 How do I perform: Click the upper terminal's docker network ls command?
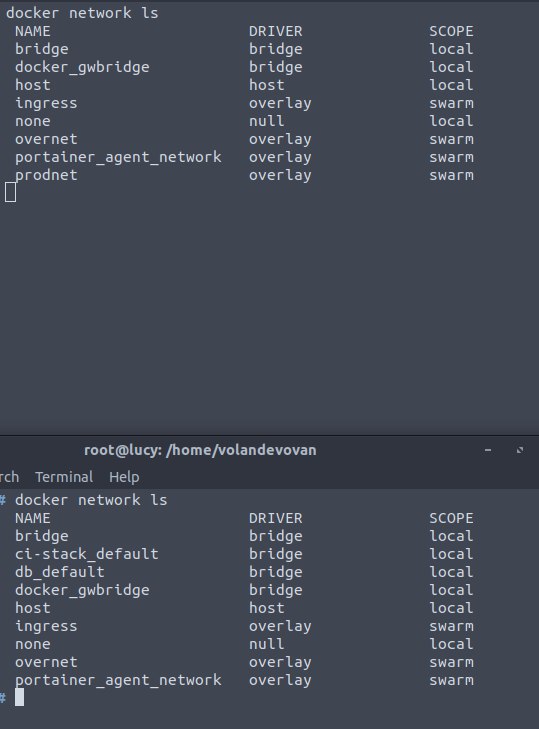point(82,13)
